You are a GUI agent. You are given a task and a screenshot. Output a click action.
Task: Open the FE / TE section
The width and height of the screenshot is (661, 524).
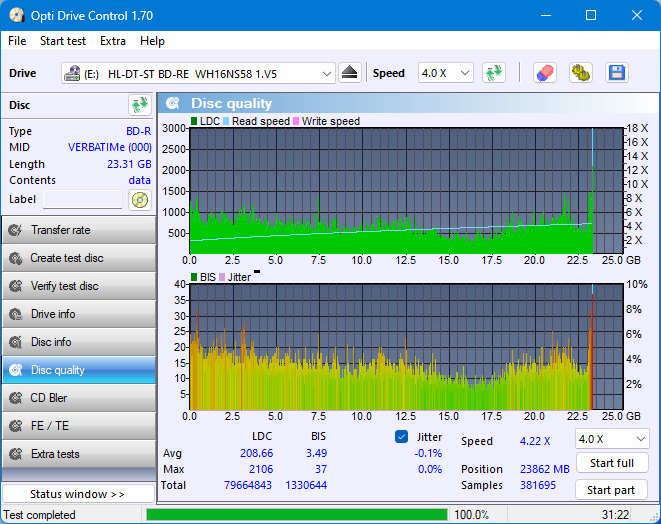(79, 426)
